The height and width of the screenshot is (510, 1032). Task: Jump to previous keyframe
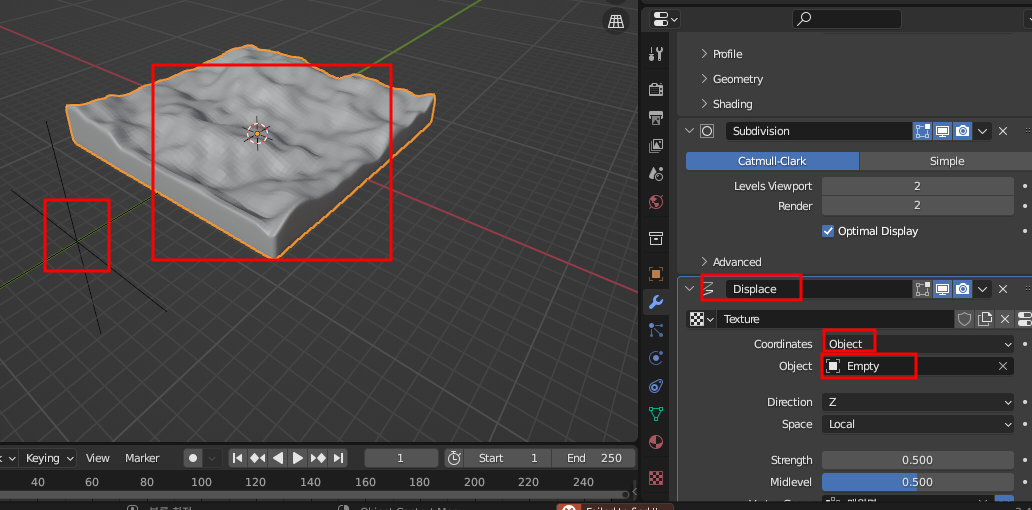pyautogui.click(x=258, y=458)
